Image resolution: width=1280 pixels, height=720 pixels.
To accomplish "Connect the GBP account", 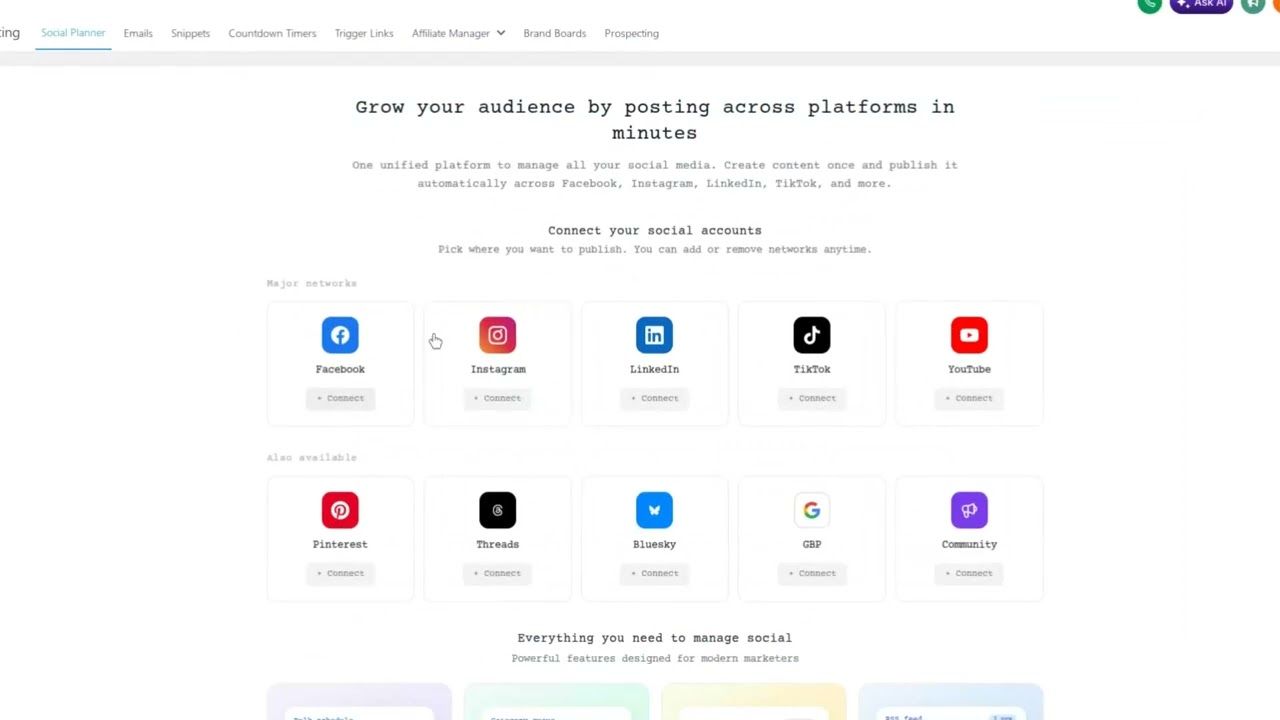I will tap(812, 573).
